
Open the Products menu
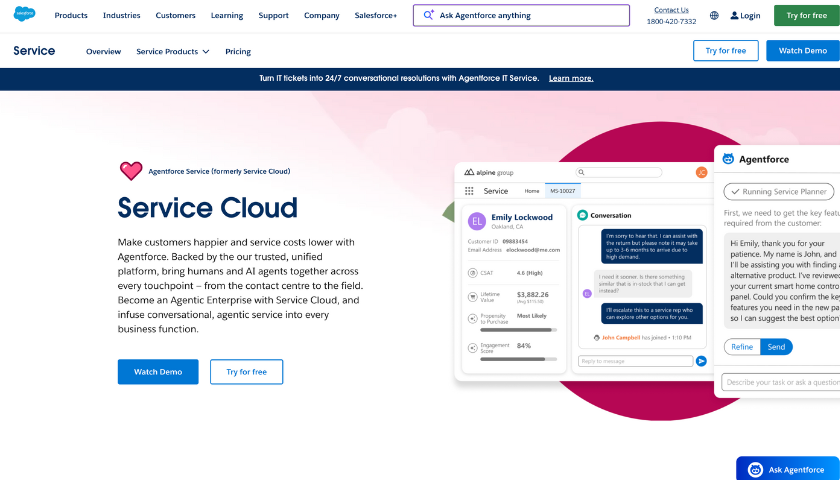point(71,16)
